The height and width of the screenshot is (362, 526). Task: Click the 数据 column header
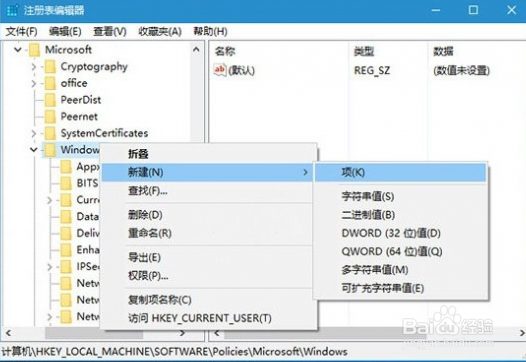443,51
